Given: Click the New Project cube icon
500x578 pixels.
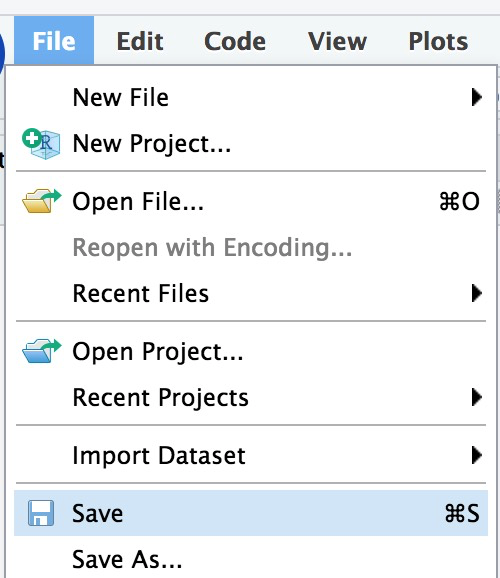Looking at the screenshot, I should tap(41, 144).
